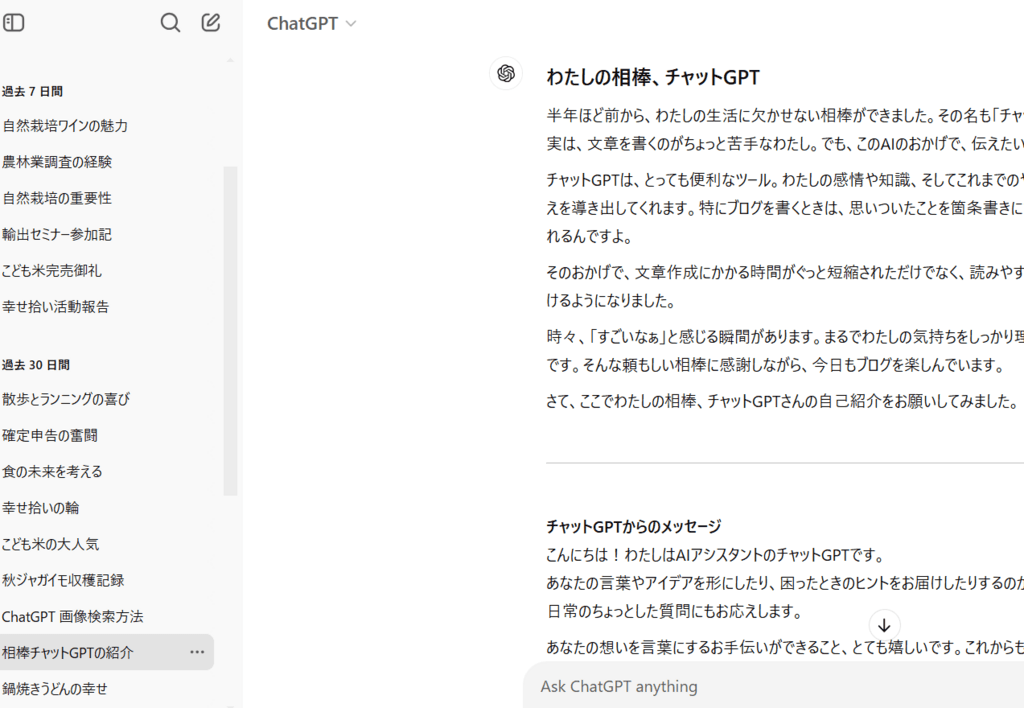
Task: Click the heading わたしの相棒、チャットGPT
Action: pyautogui.click(x=652, y=77)
